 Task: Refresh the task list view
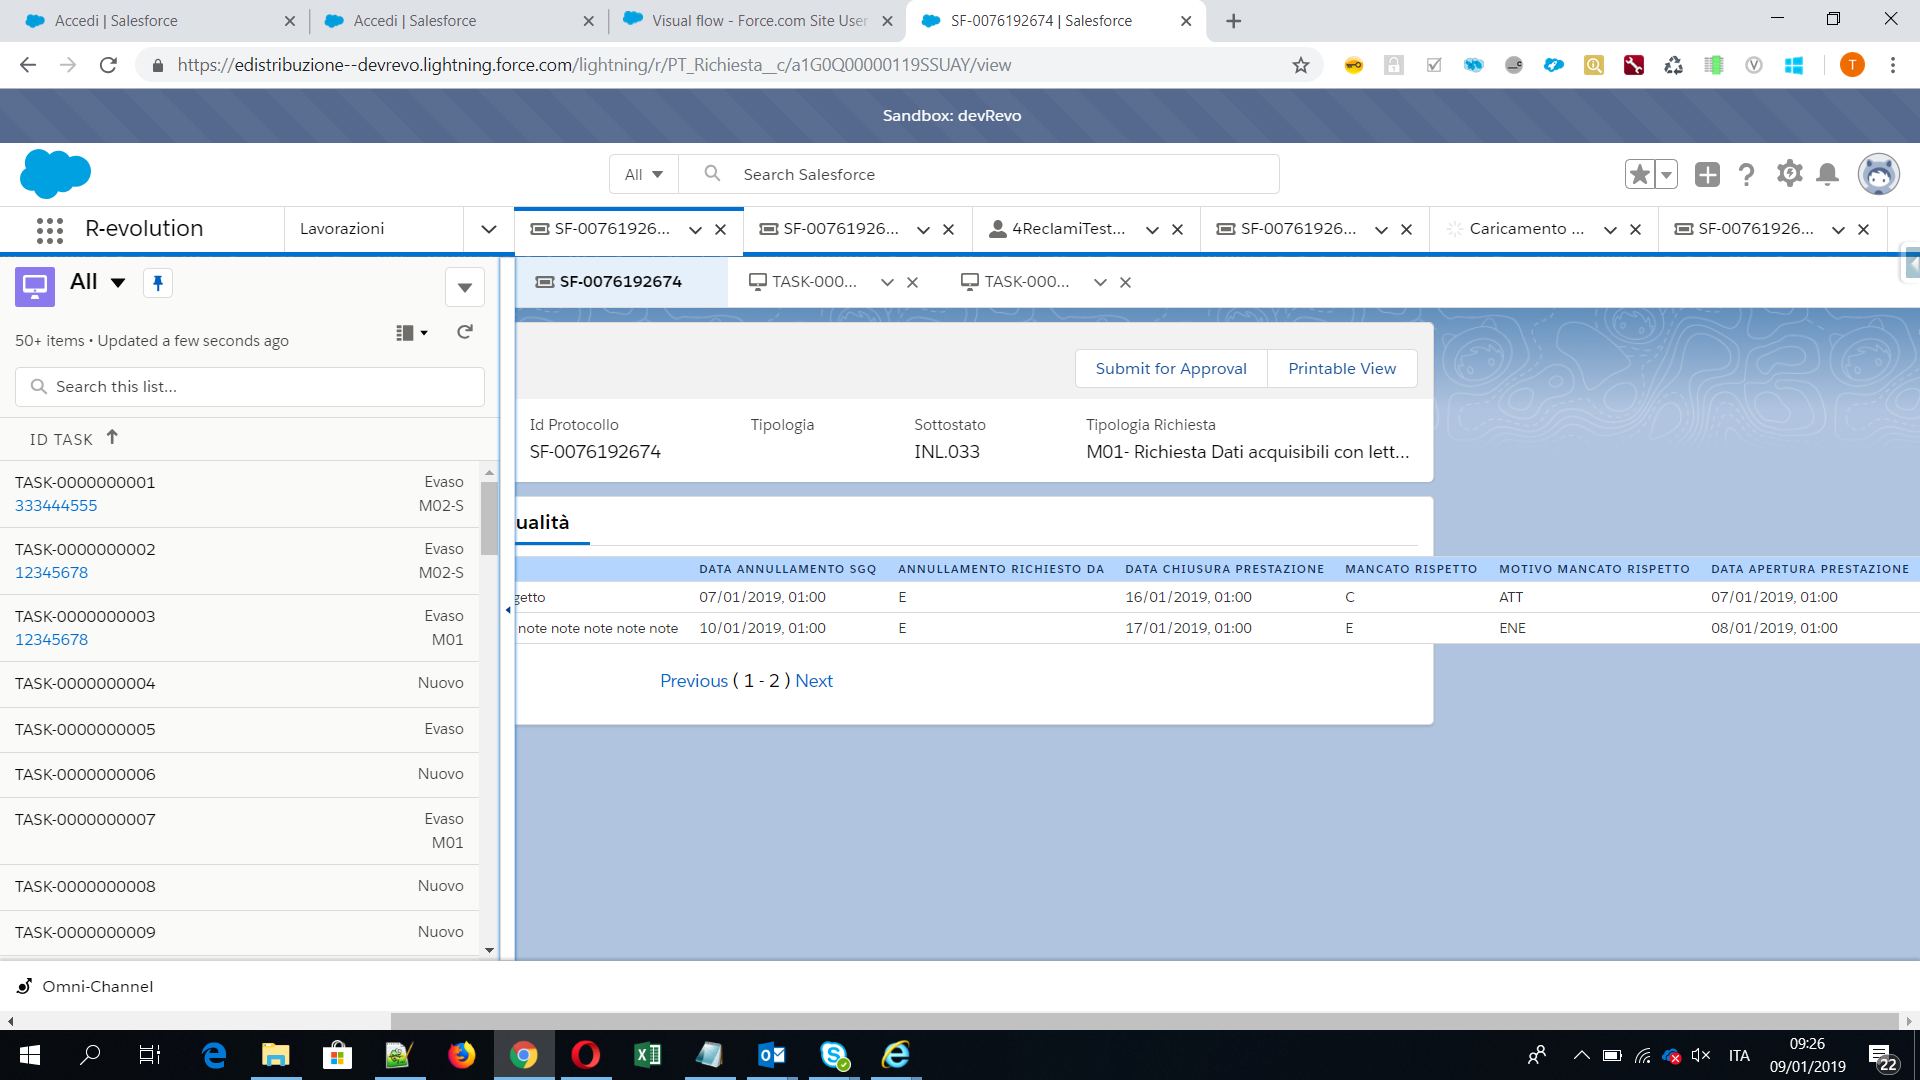point(464,332)
